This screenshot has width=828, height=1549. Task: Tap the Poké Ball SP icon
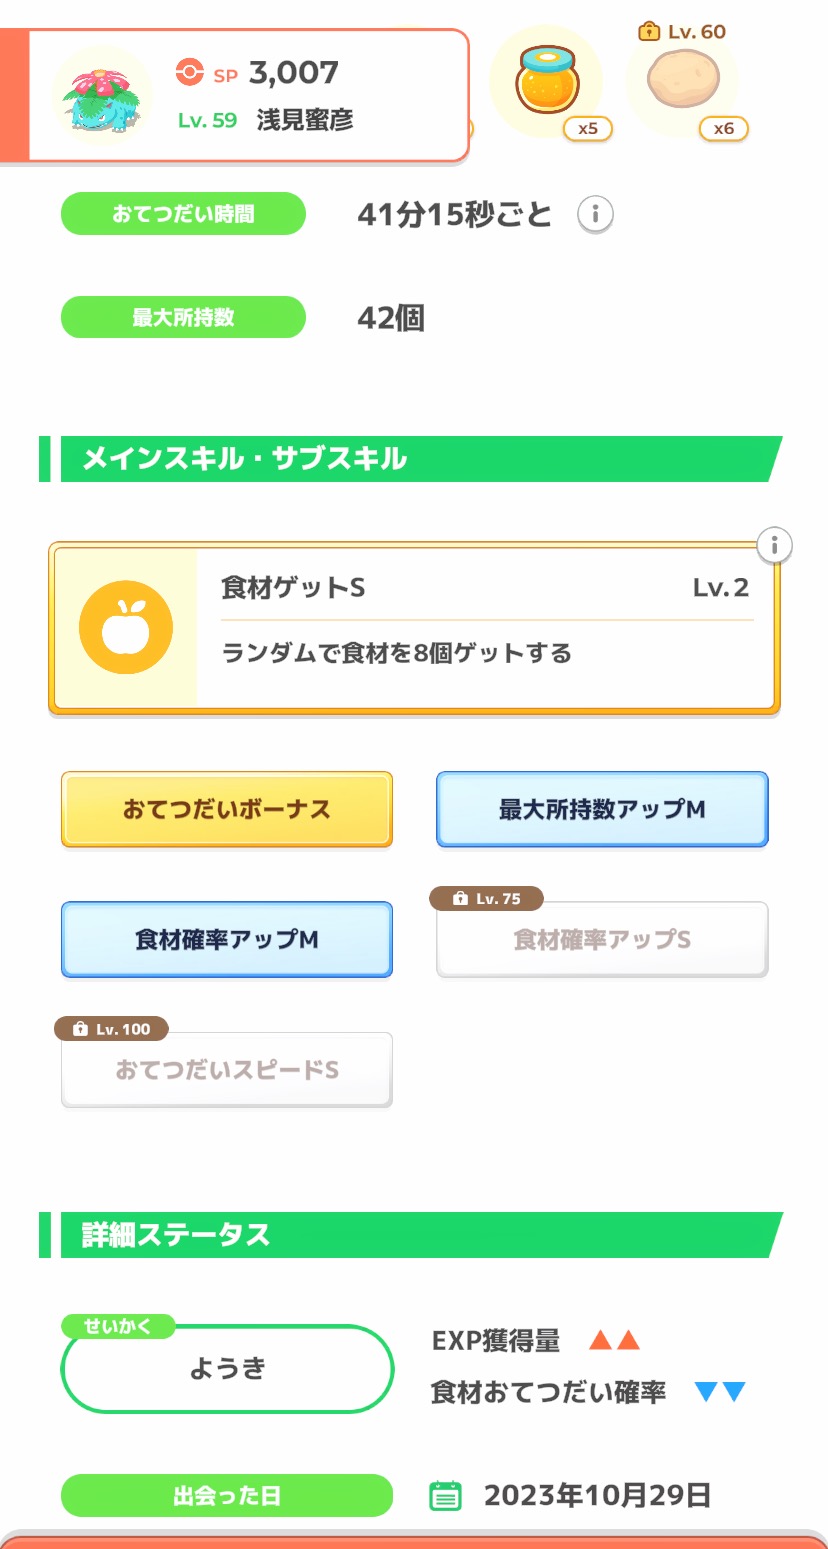coord(189,73)
